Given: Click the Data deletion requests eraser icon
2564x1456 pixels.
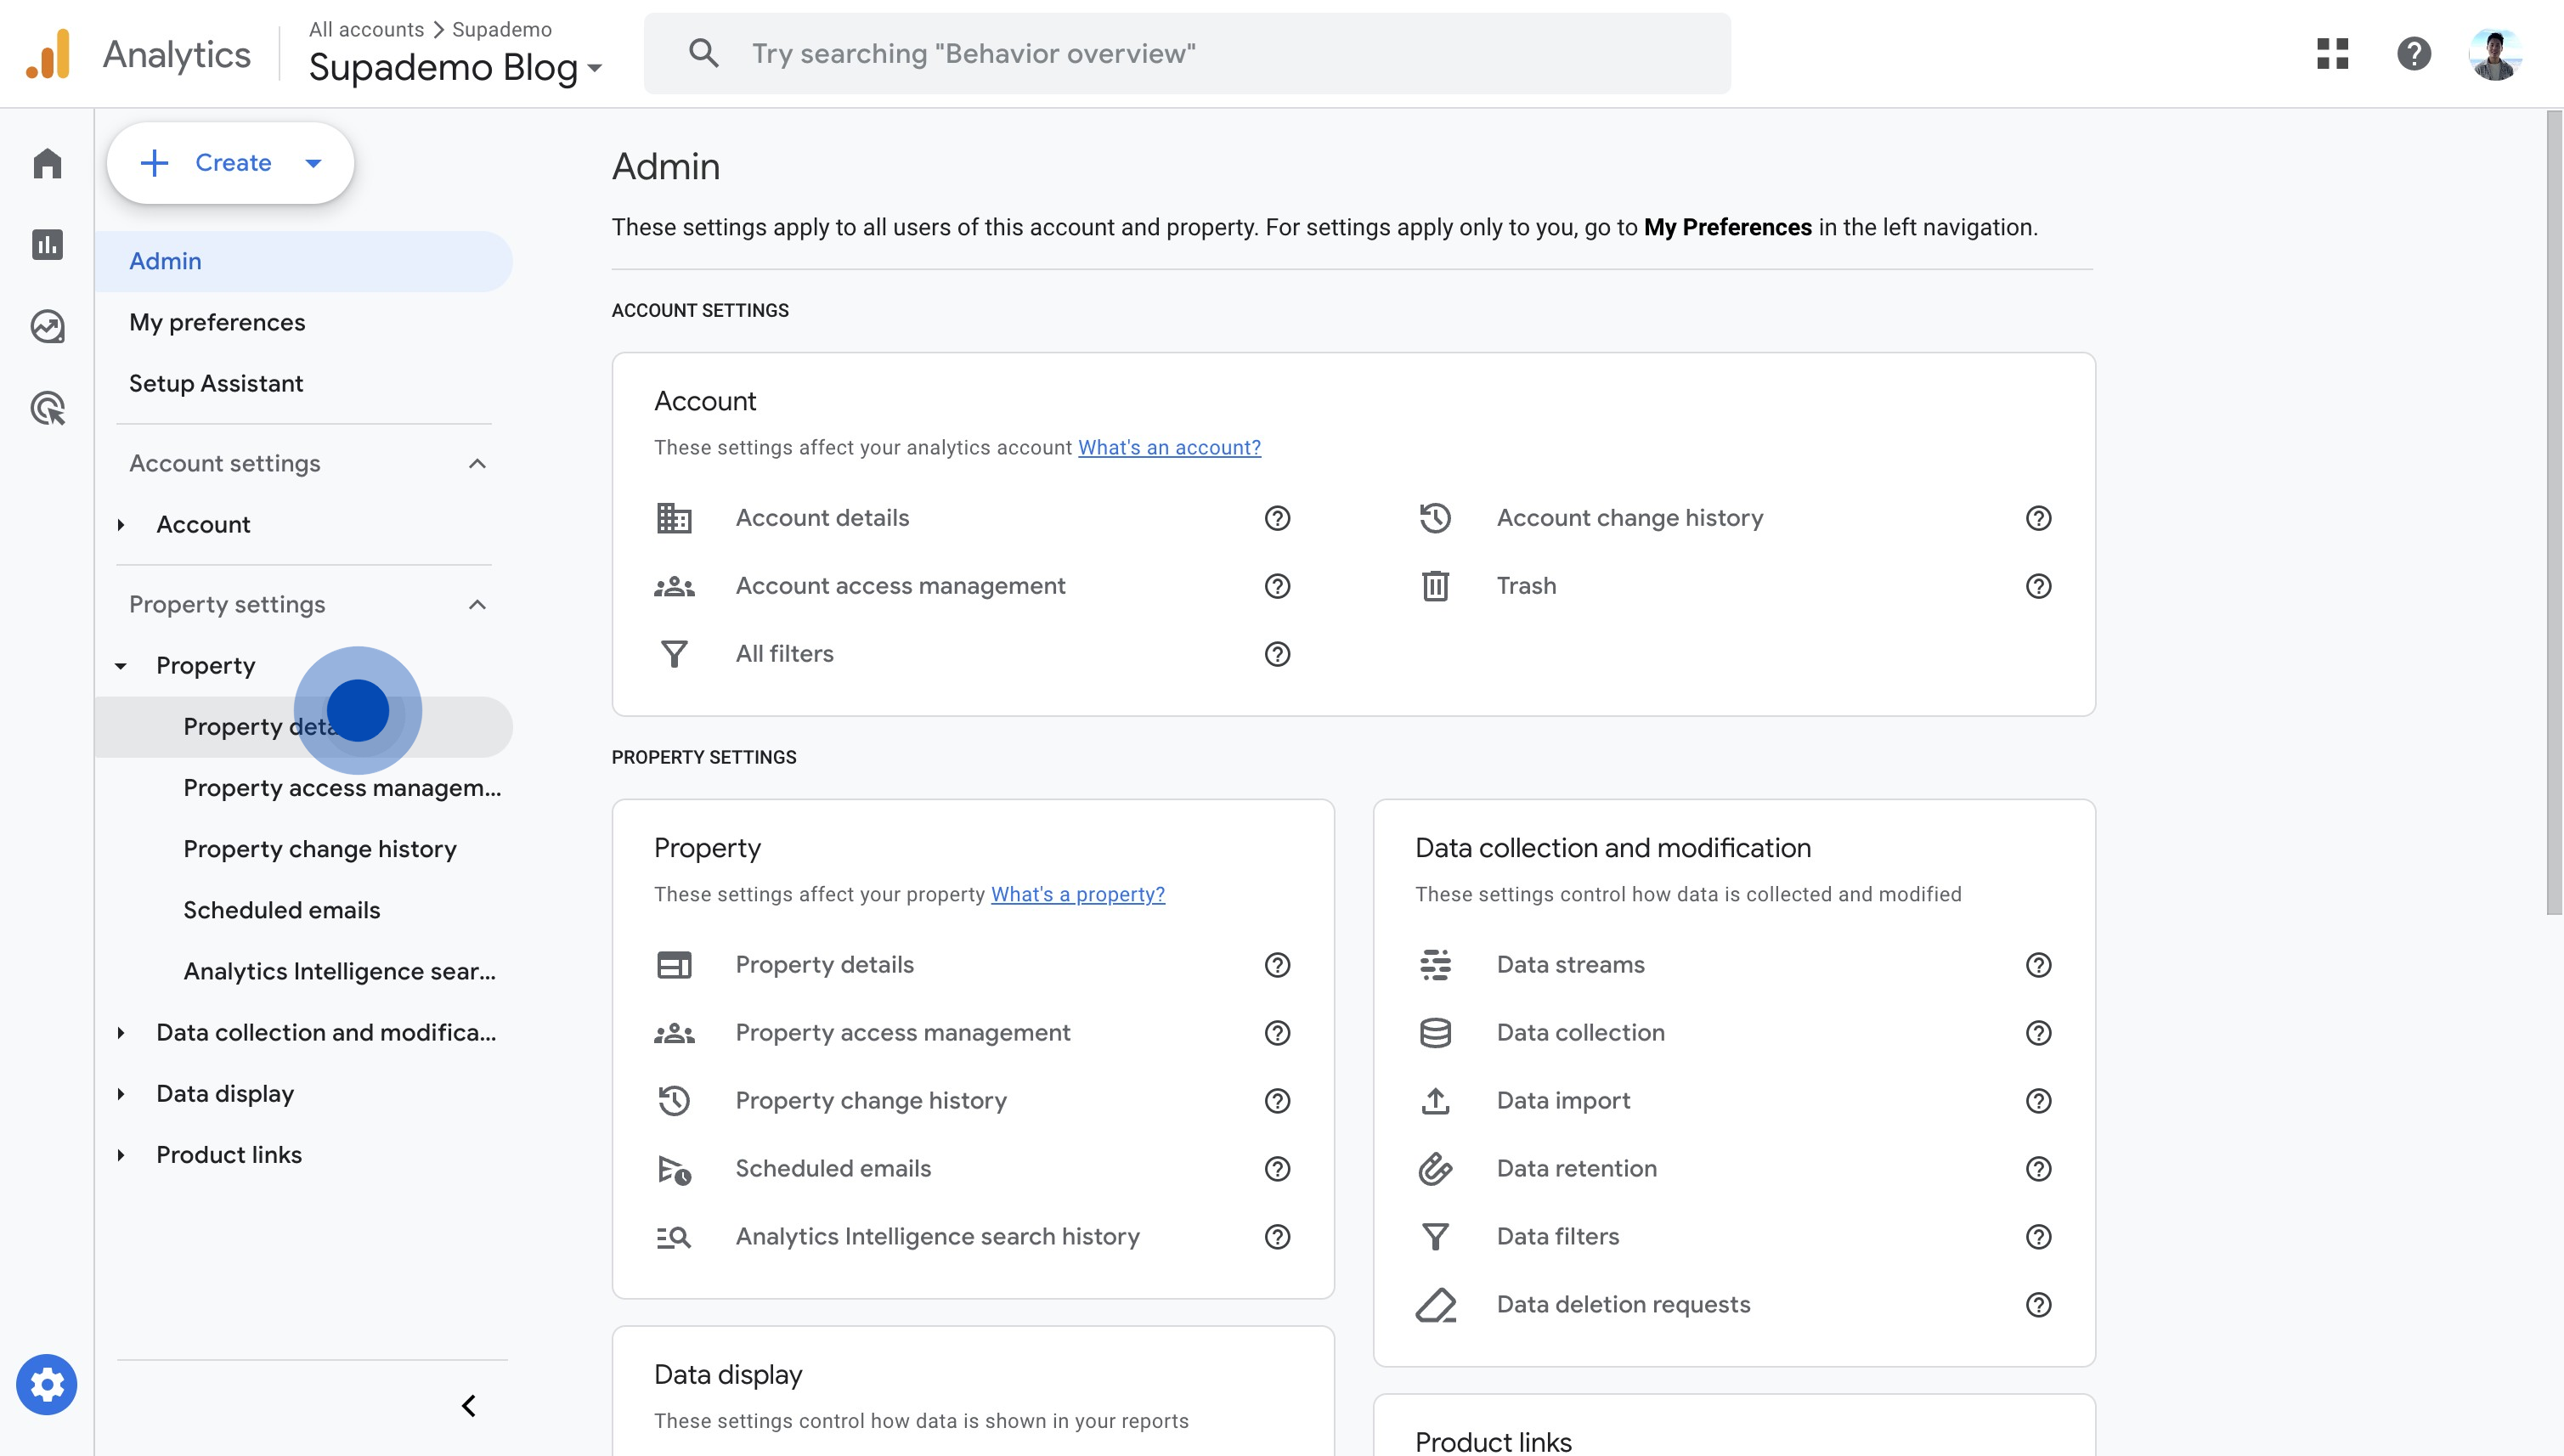Looking at the screenshot, I should click(x=1435, y=1305).
